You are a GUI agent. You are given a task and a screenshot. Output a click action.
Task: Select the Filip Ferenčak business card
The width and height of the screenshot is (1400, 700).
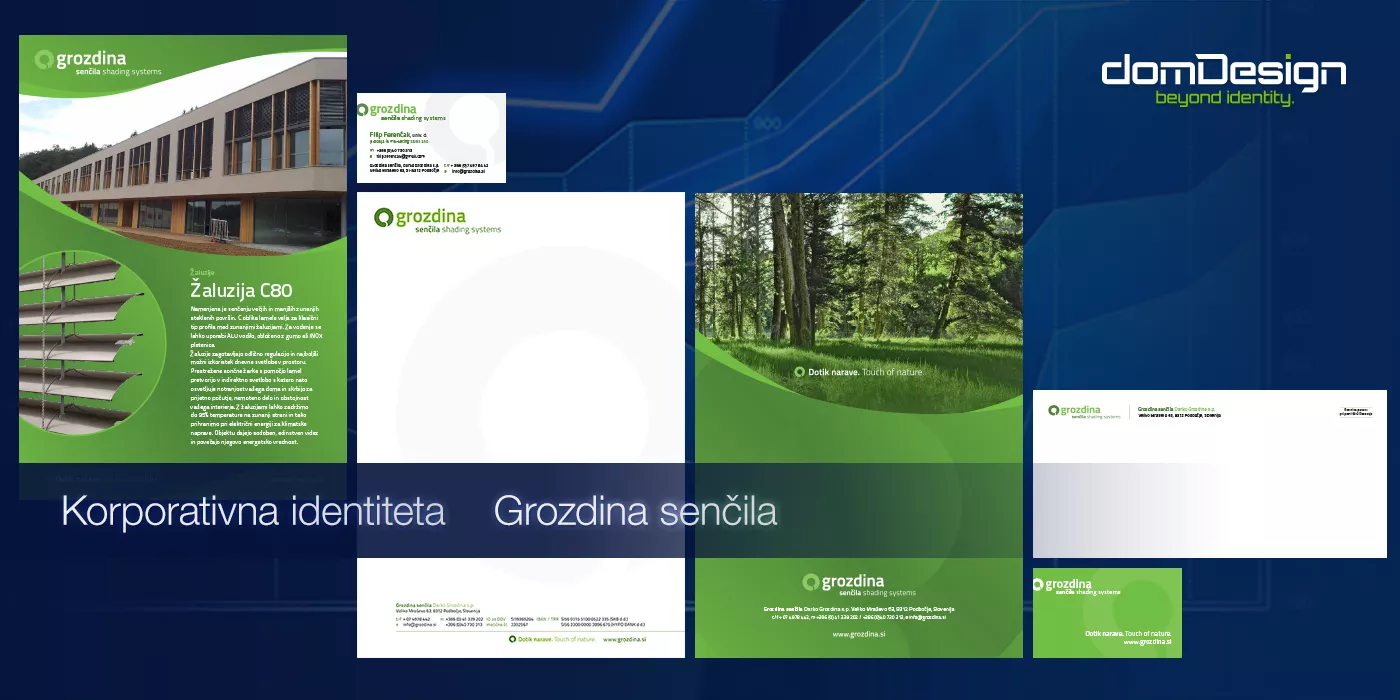click(x=431, y=140)
